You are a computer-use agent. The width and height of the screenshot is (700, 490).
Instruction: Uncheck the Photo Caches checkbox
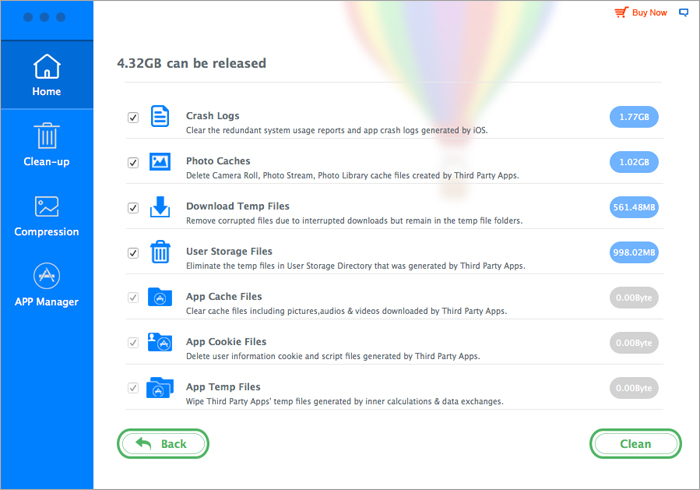pyautogui.click(x=133, y=162)
